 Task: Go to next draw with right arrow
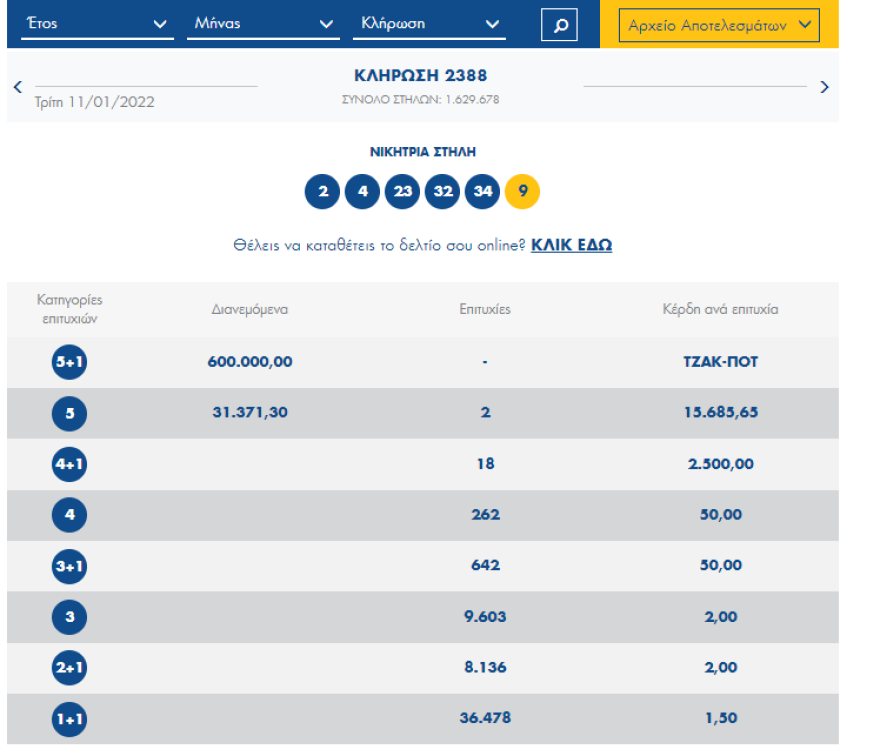(824, 87)
